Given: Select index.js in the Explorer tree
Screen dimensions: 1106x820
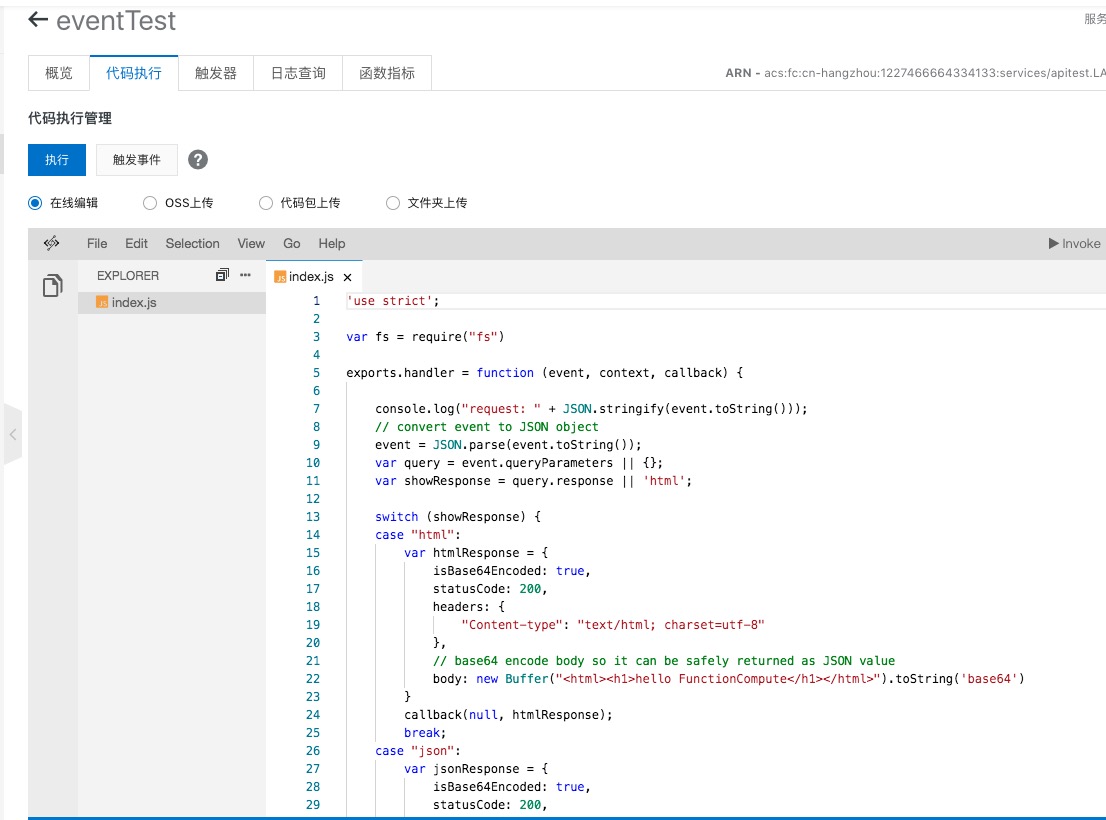Looking at the screenshot, I should point(171,302).
